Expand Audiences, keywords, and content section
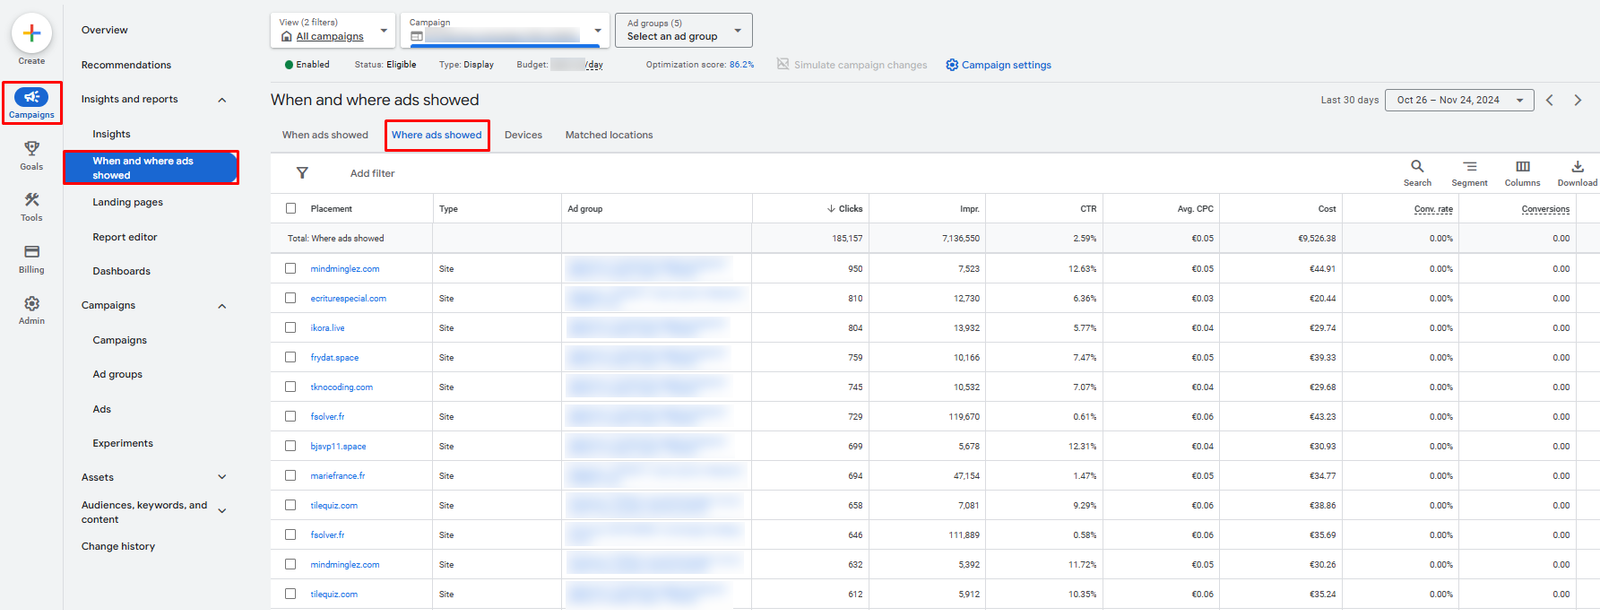Viewport: 1600px width, 610px height. pos(222,511)
